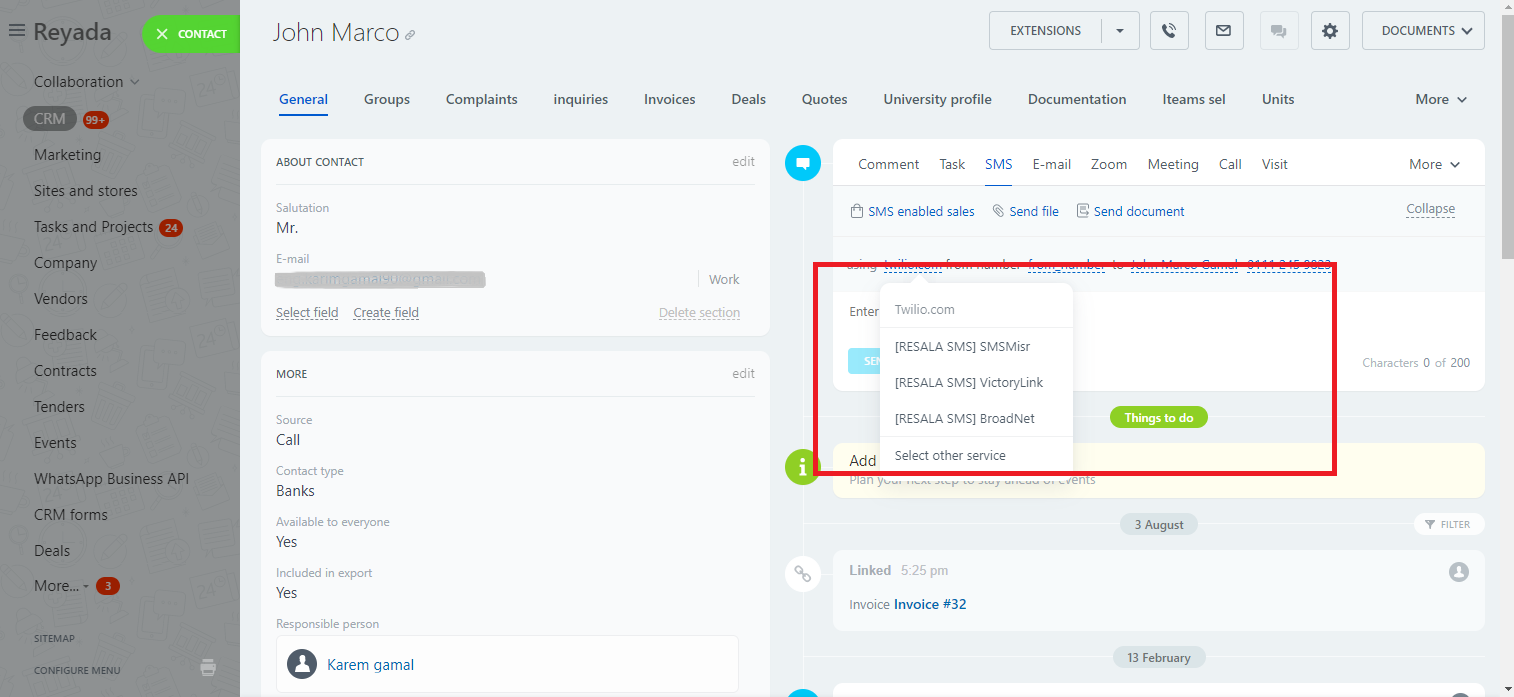The width and height of the screenshot is (1514, 697).
Task: Expand the Collaboration sidebar section
Action: click(x=86, y=82)
